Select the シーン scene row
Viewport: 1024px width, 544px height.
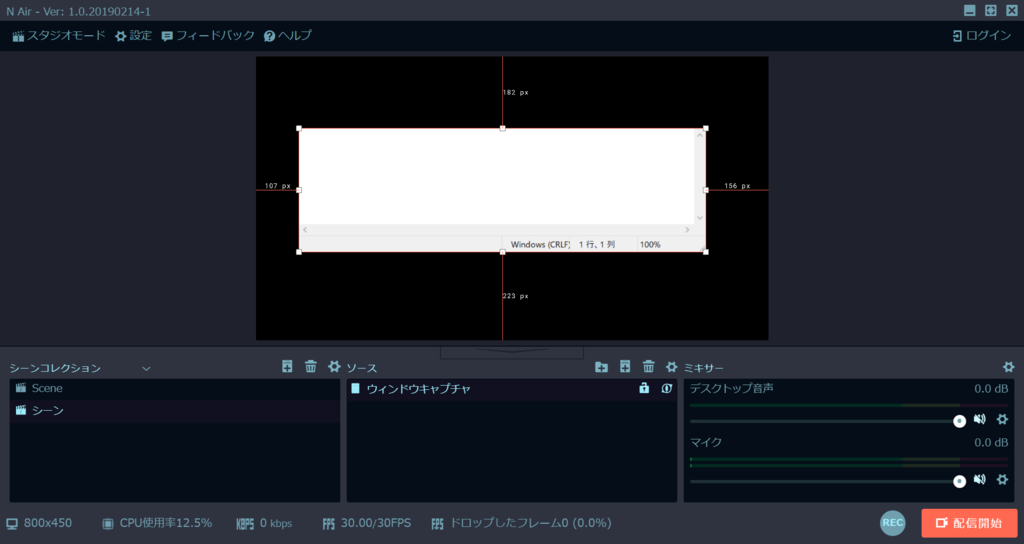(x=175, y=411)
